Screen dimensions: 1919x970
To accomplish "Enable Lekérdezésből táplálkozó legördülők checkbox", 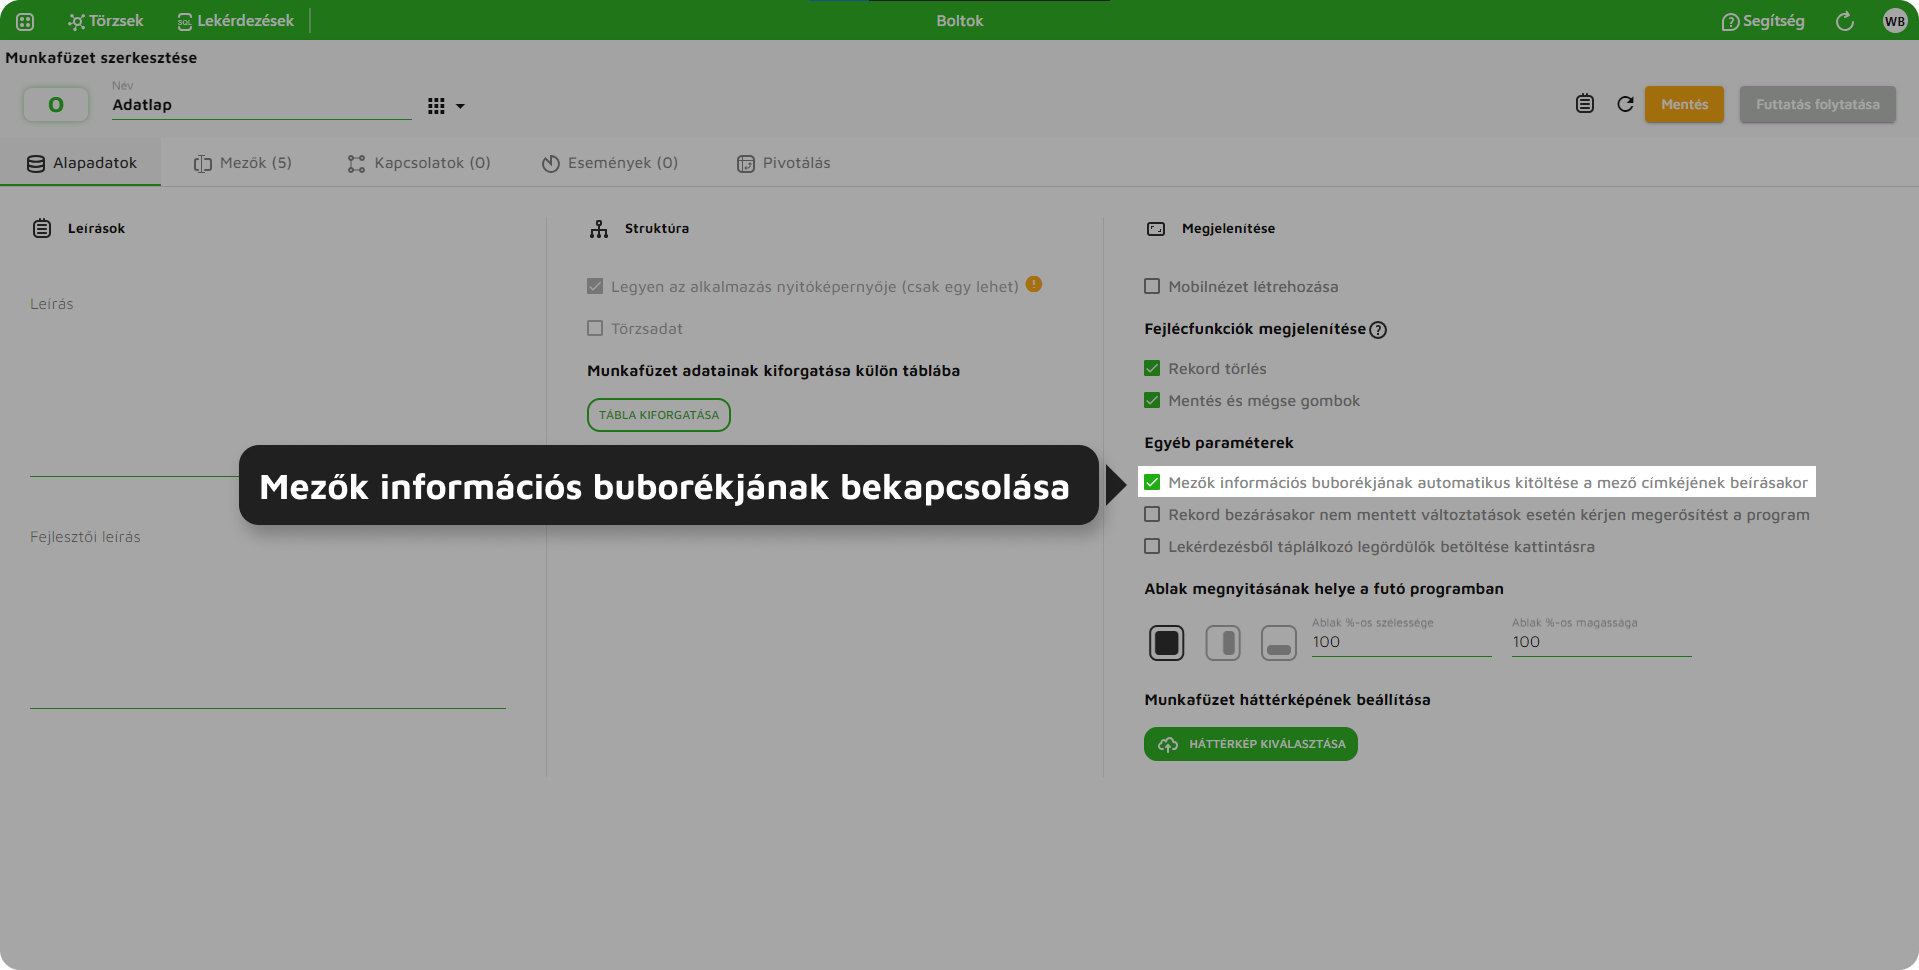I will 1152,546.
